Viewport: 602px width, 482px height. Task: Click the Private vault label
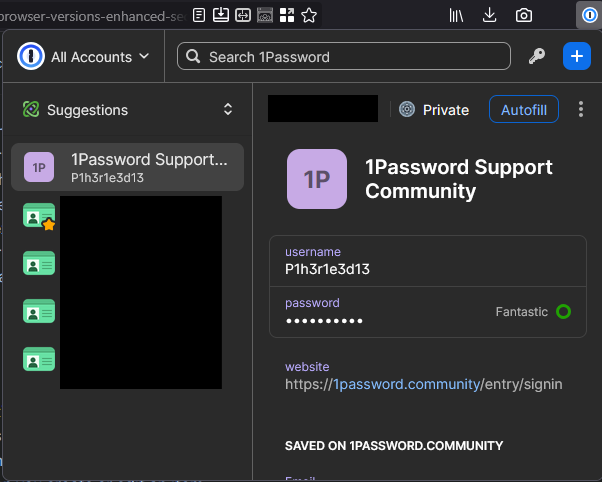click(434, 110)
